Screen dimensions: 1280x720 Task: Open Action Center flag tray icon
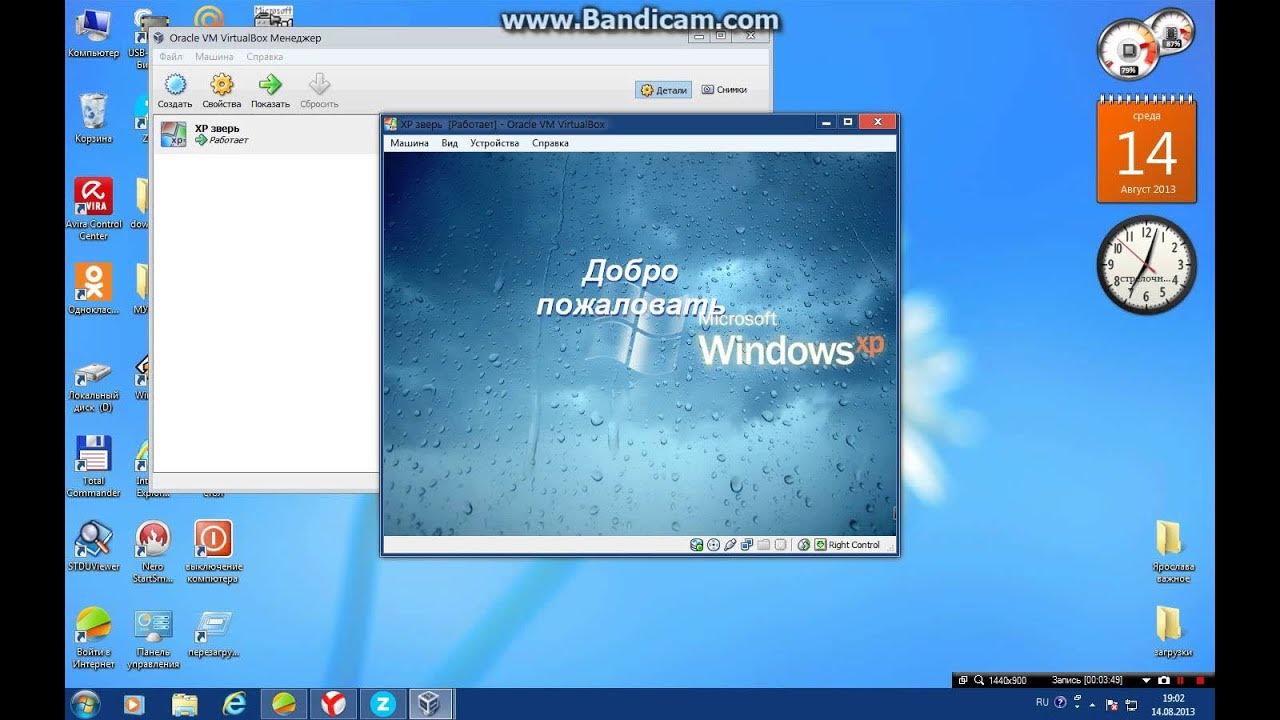1111,704
